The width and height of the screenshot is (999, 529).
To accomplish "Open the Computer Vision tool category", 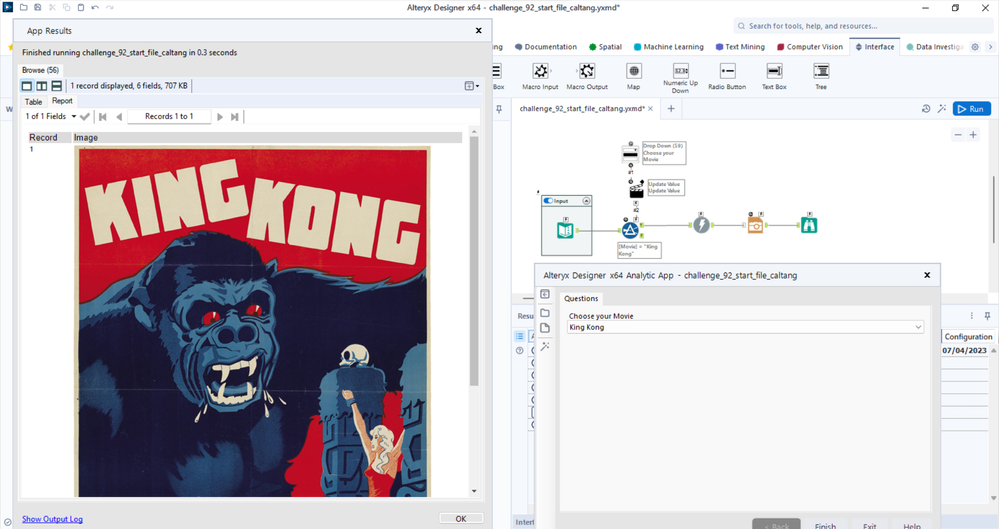I will point(810,47).
